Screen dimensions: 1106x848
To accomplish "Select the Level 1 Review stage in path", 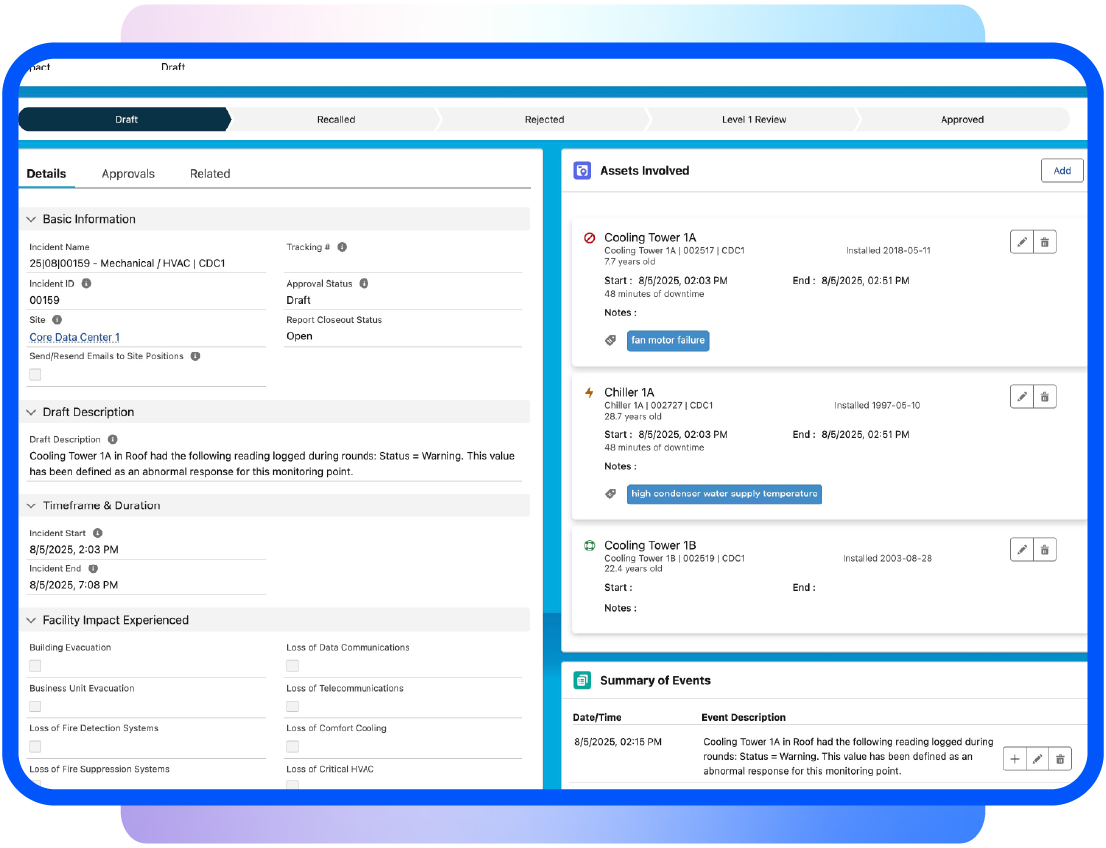I will [754, 120].
